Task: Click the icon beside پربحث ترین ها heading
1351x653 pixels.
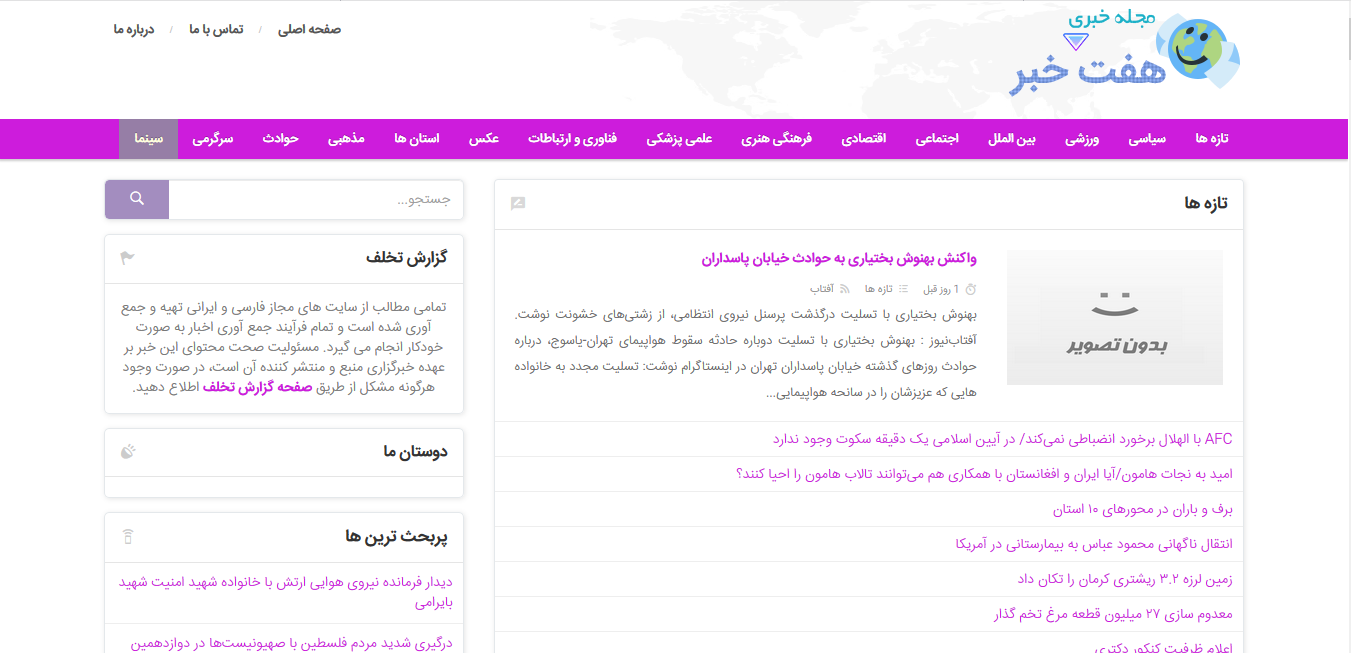Action: click(127, 537)
